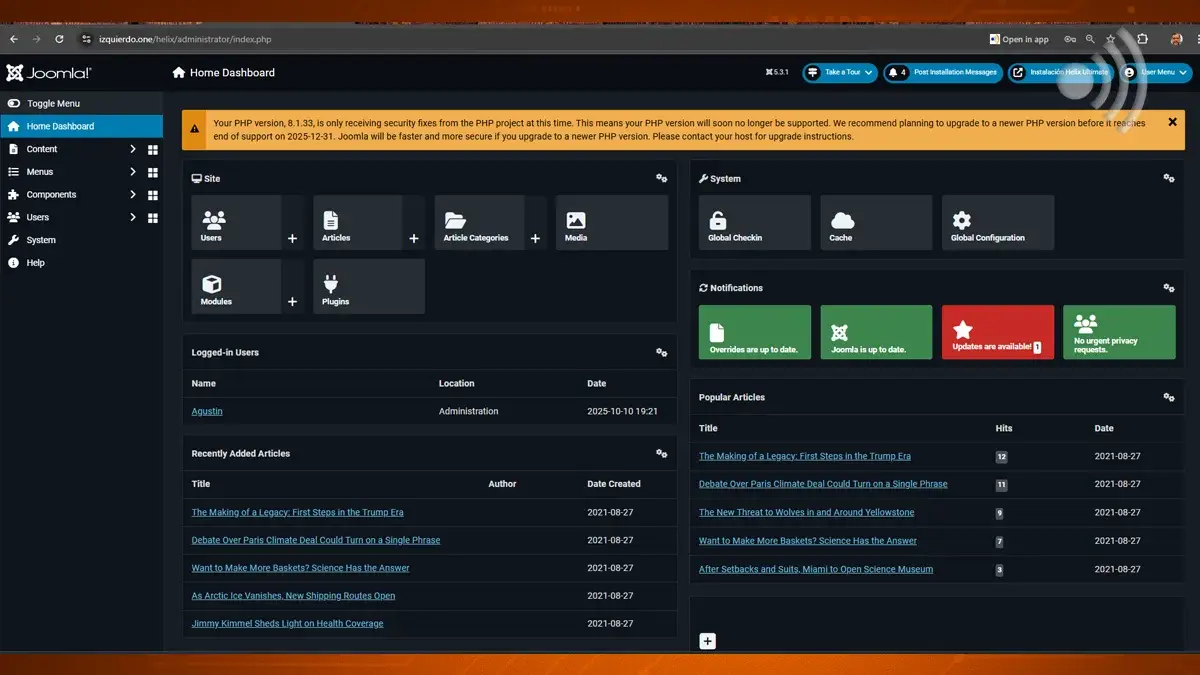The height and width of the screenshot is (675, 1200).
Task: Expand the Content section in the sidebar
Action: (40, 148)
